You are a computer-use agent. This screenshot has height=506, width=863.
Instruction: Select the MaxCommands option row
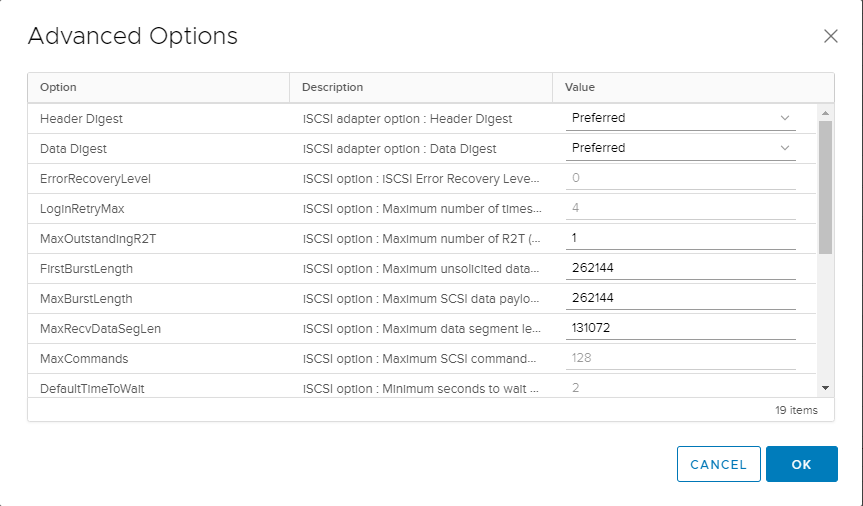422,358
